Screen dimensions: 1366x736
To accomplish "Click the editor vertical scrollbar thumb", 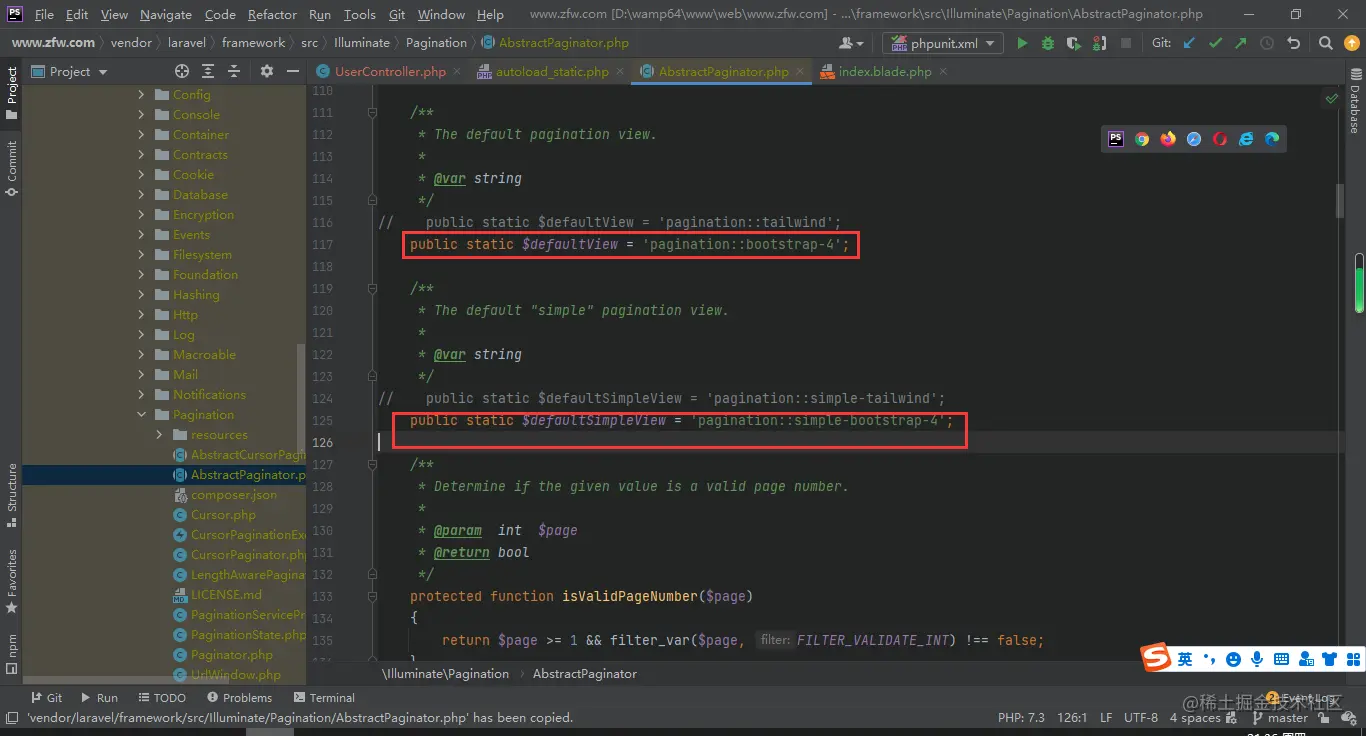I will pos(1340,200).
